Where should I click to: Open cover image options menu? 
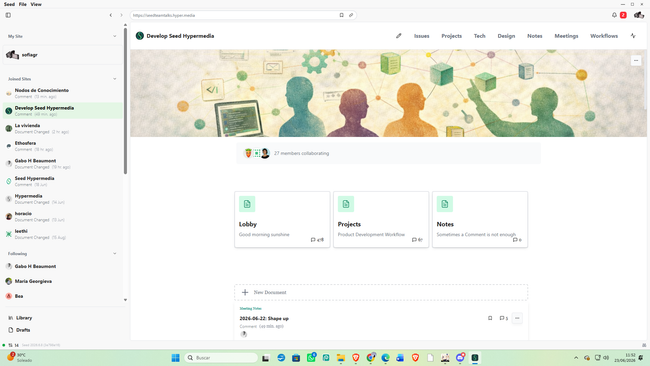pos(636,61)
